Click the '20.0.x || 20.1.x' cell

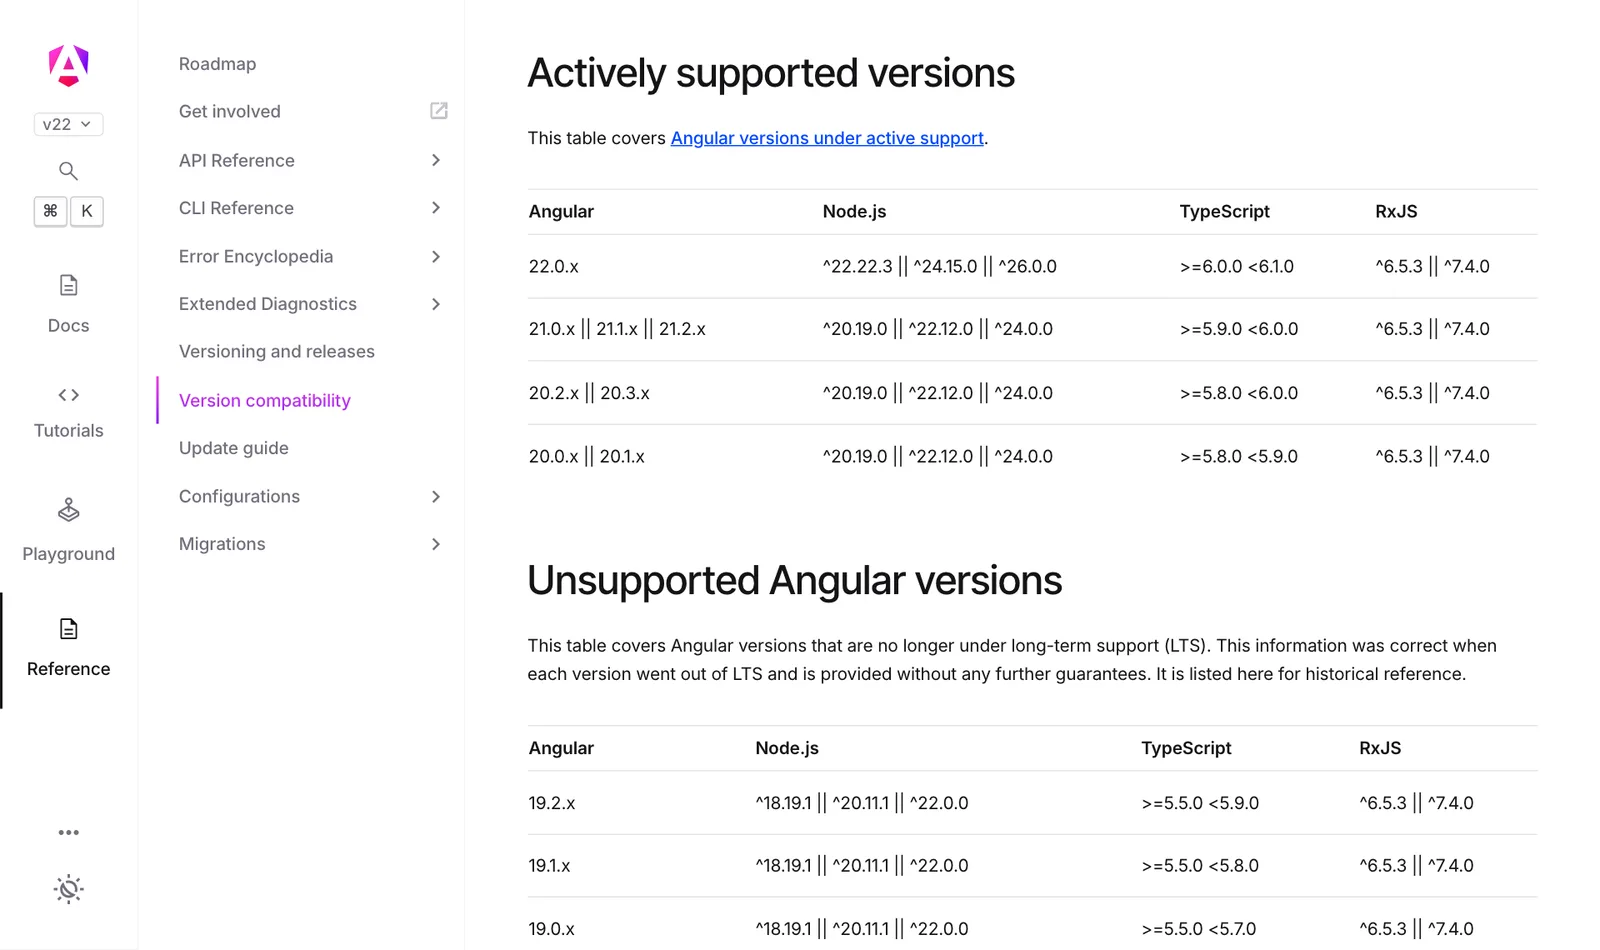(x=587, y=456)
